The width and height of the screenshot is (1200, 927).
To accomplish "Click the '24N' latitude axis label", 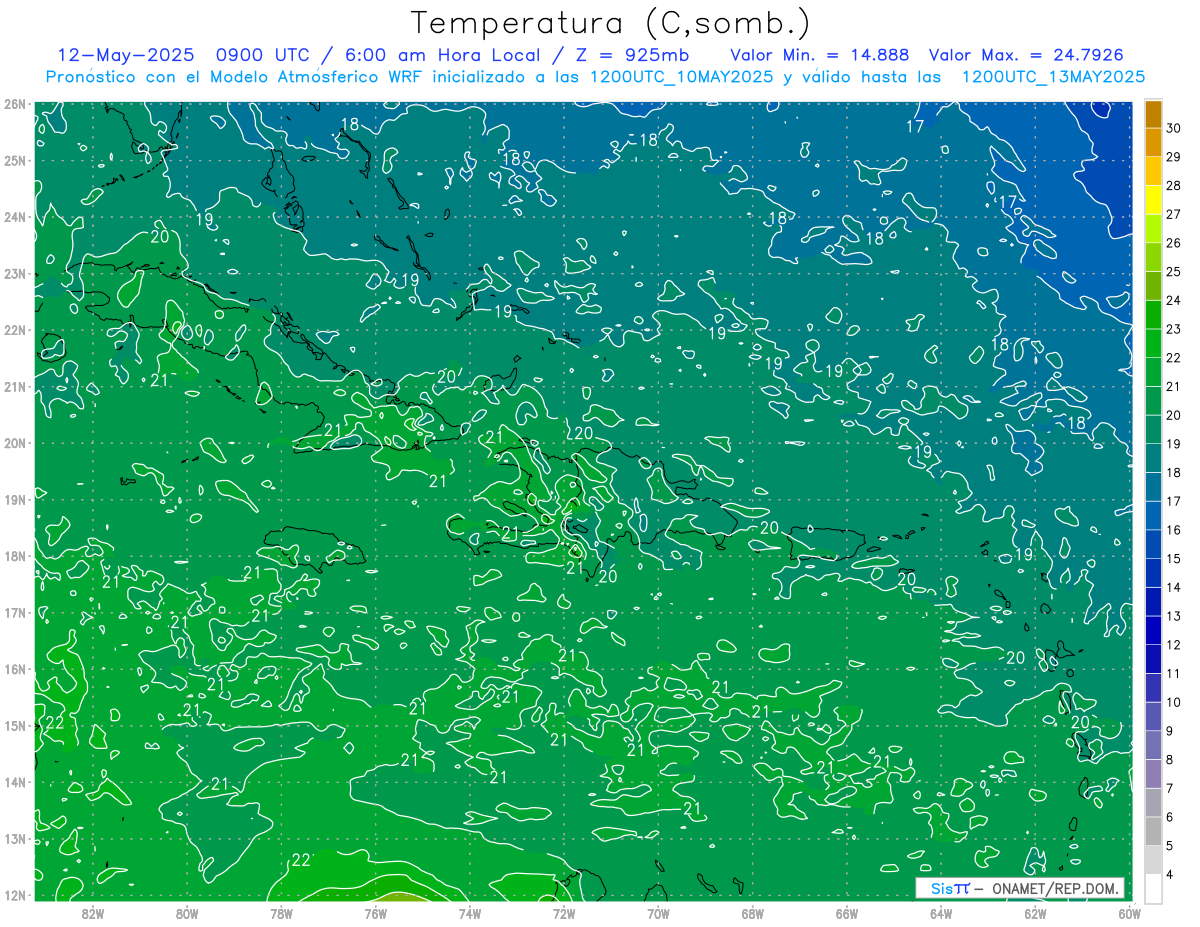I will pyautogui.click(x=14, y=217).
